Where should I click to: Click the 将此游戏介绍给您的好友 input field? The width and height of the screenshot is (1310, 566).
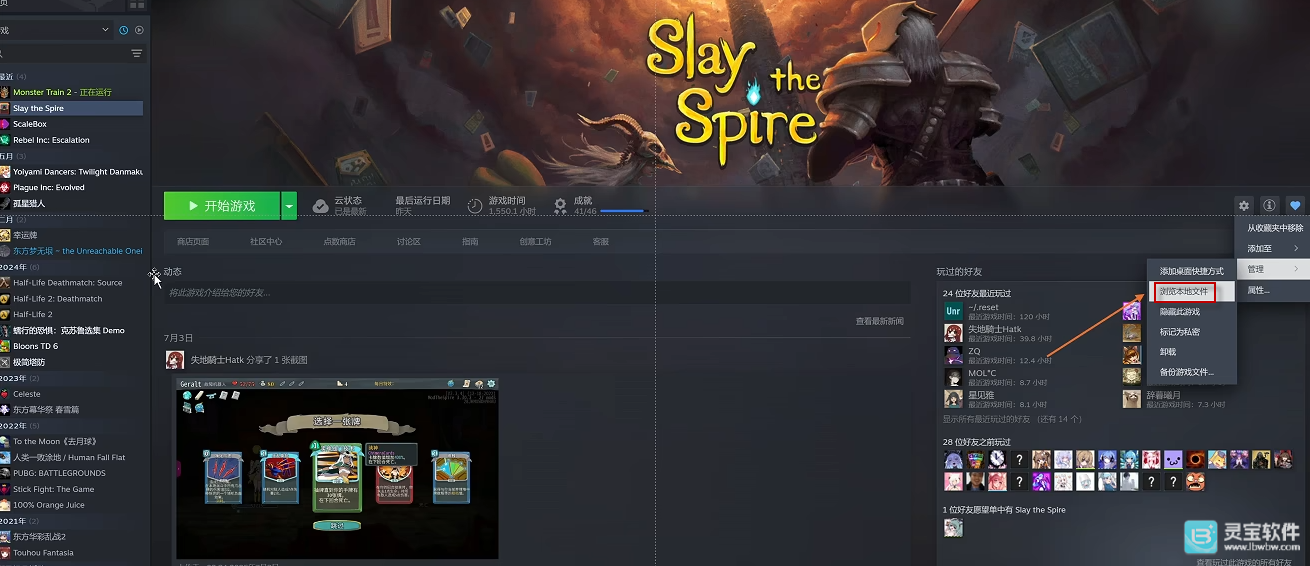pos(537,292)
